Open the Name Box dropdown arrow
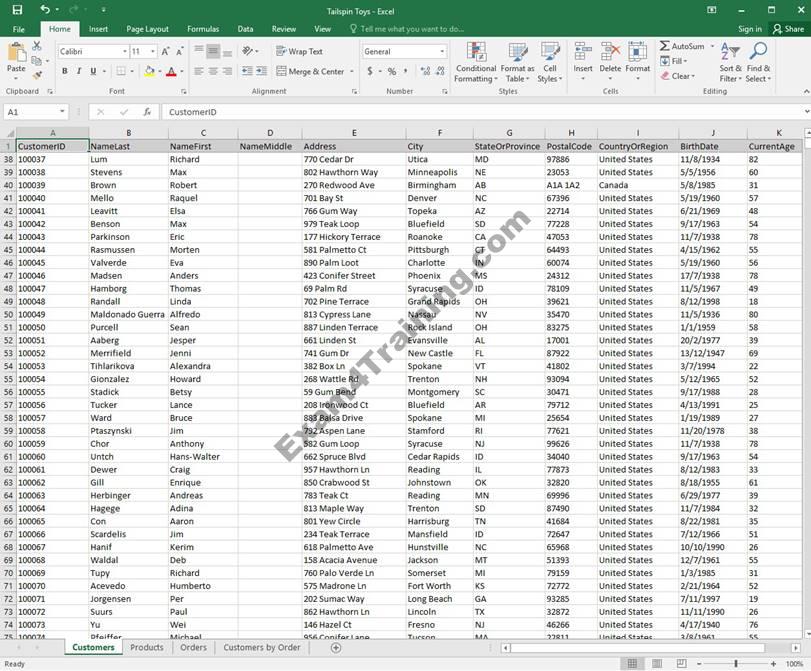This screenshot has width=811, height=671. [62, 112]
